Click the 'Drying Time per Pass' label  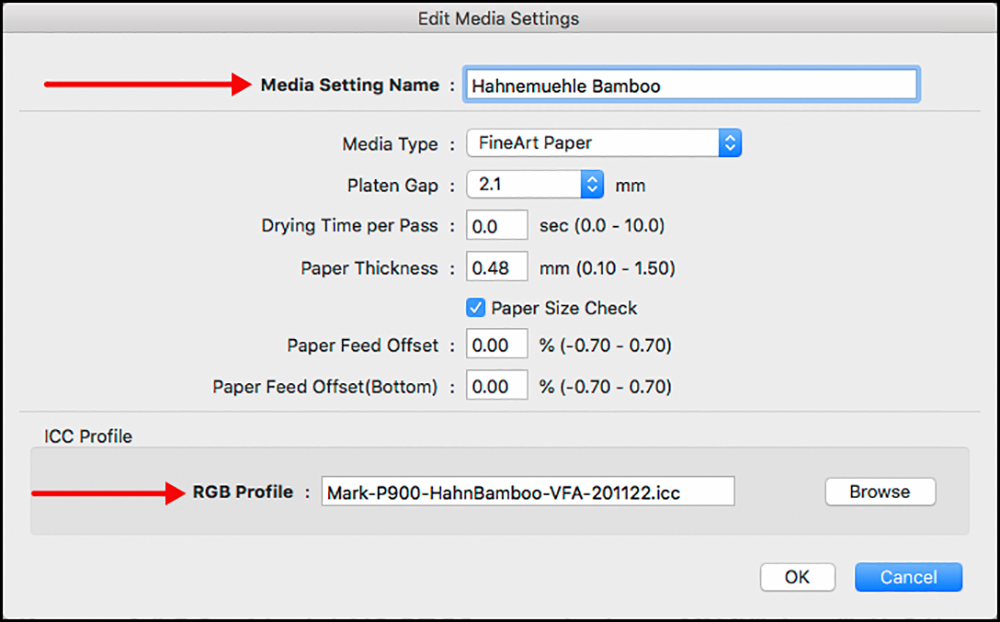pyautogui.click(x=349, y=226)
